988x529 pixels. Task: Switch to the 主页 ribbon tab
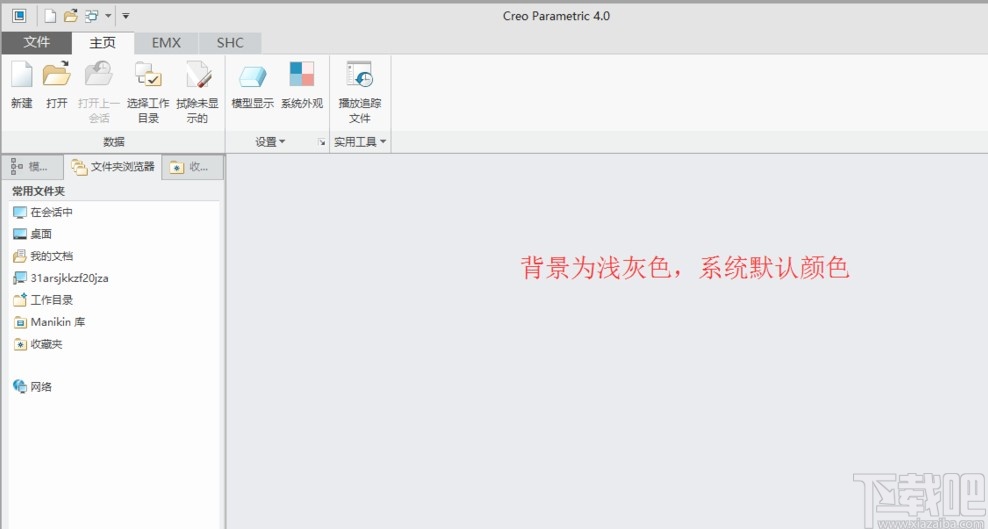tap(103, 42)
